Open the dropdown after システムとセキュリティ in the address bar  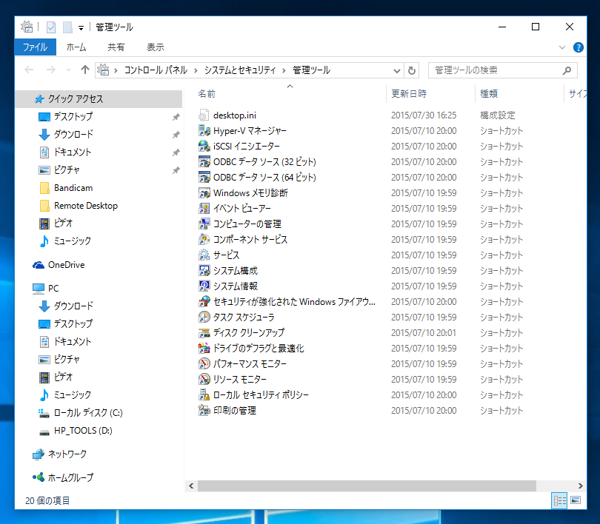(284, 70)
